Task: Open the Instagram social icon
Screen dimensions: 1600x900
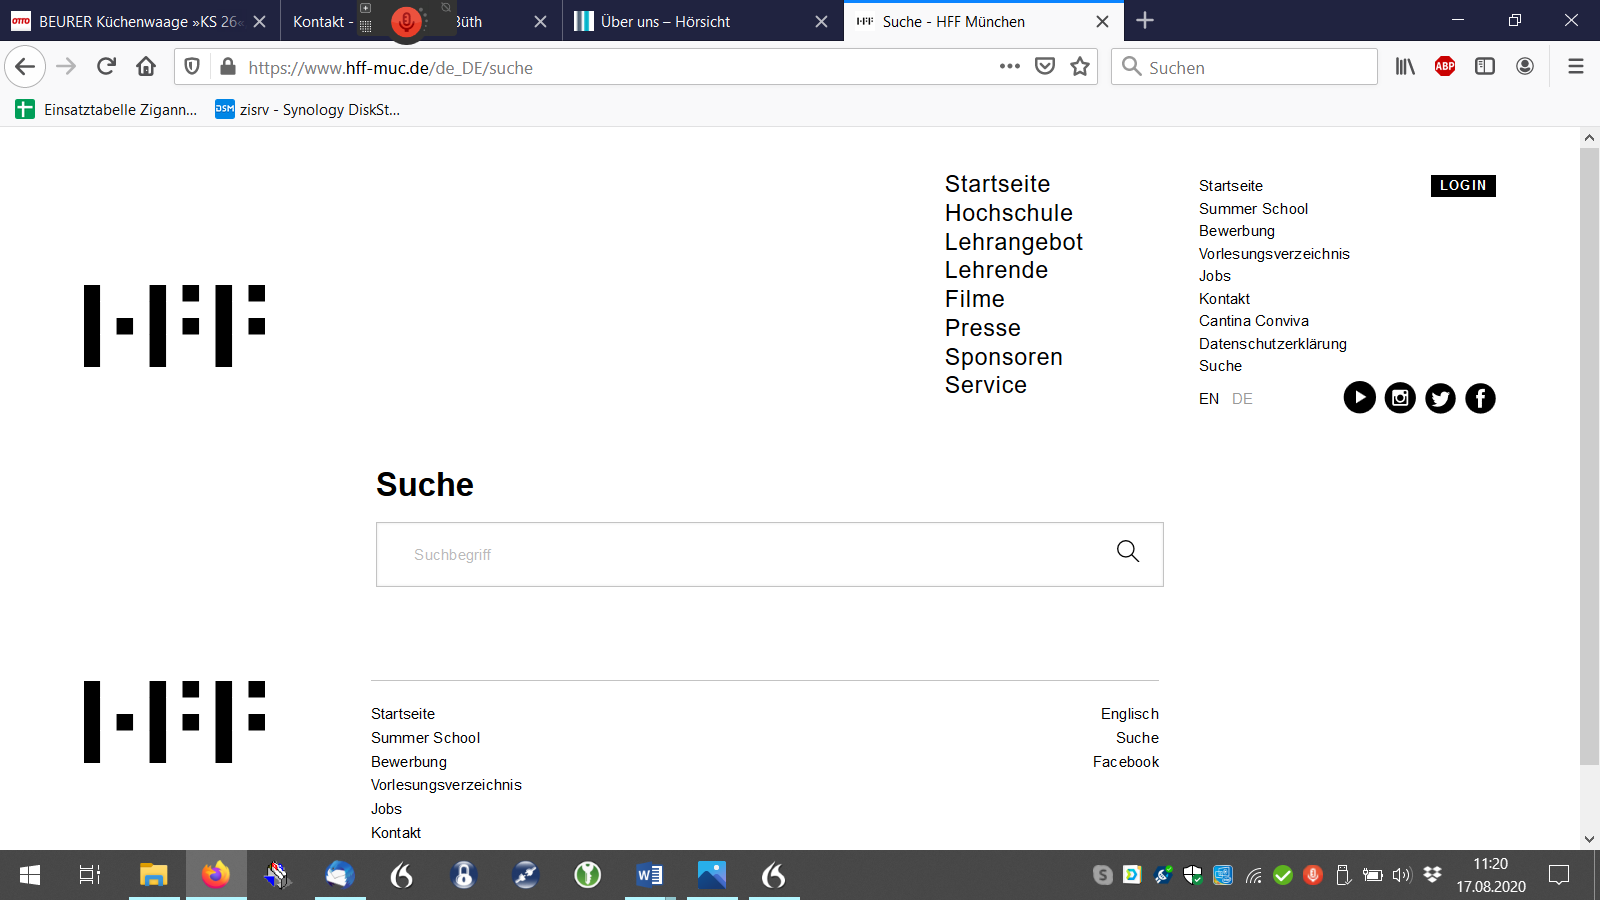Action: (x=1400, y=398)
